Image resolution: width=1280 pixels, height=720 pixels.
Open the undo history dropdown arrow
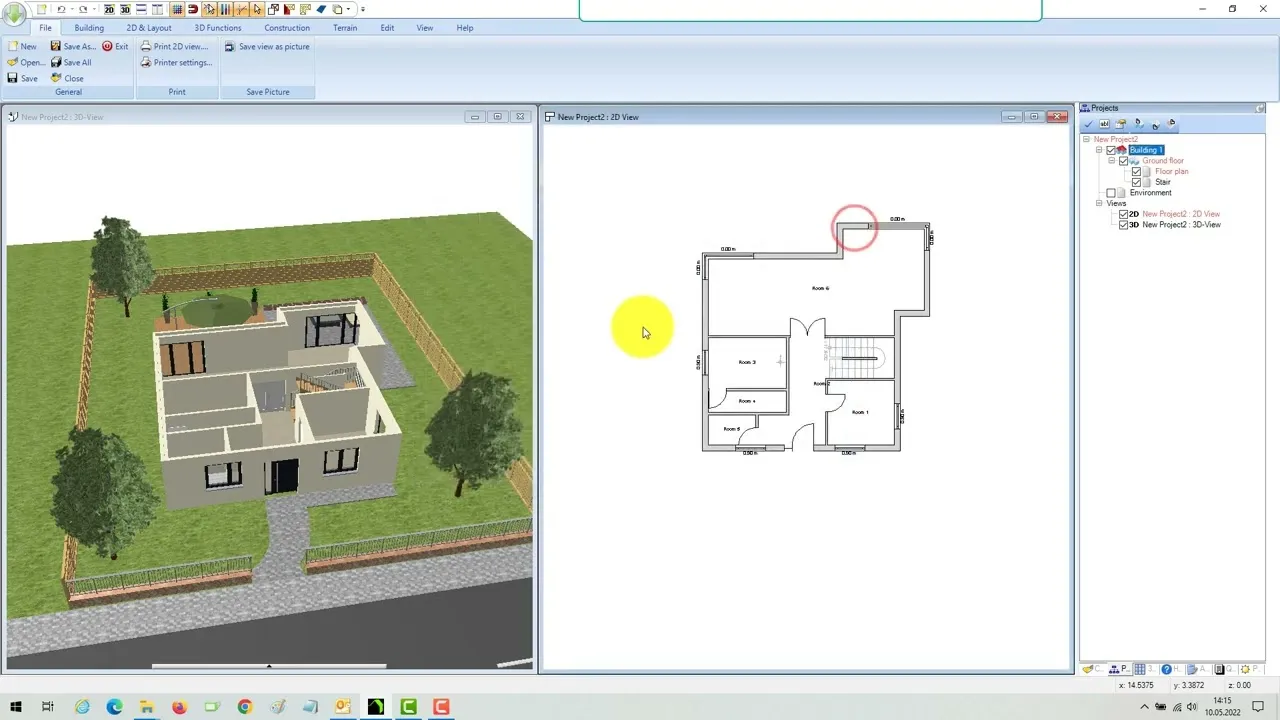tap(72, 9)
